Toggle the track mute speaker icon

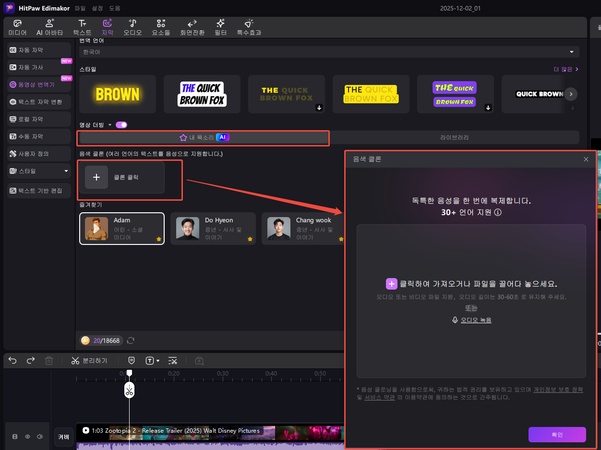pyautogui.click(x=40, y=436)
